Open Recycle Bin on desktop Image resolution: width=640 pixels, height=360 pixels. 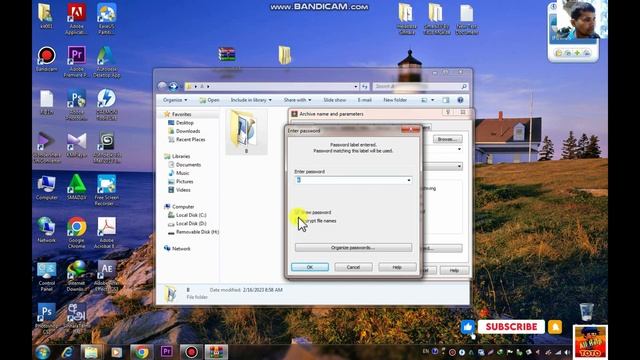pyautogui.click(x=587, y=312)
